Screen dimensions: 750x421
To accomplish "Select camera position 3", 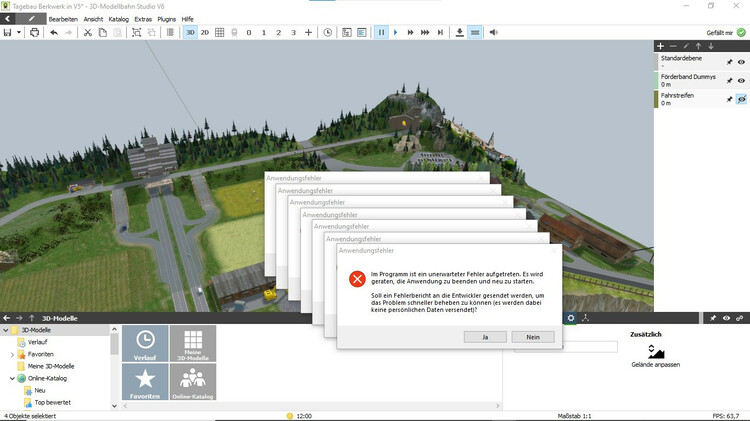I will [293, 33].
